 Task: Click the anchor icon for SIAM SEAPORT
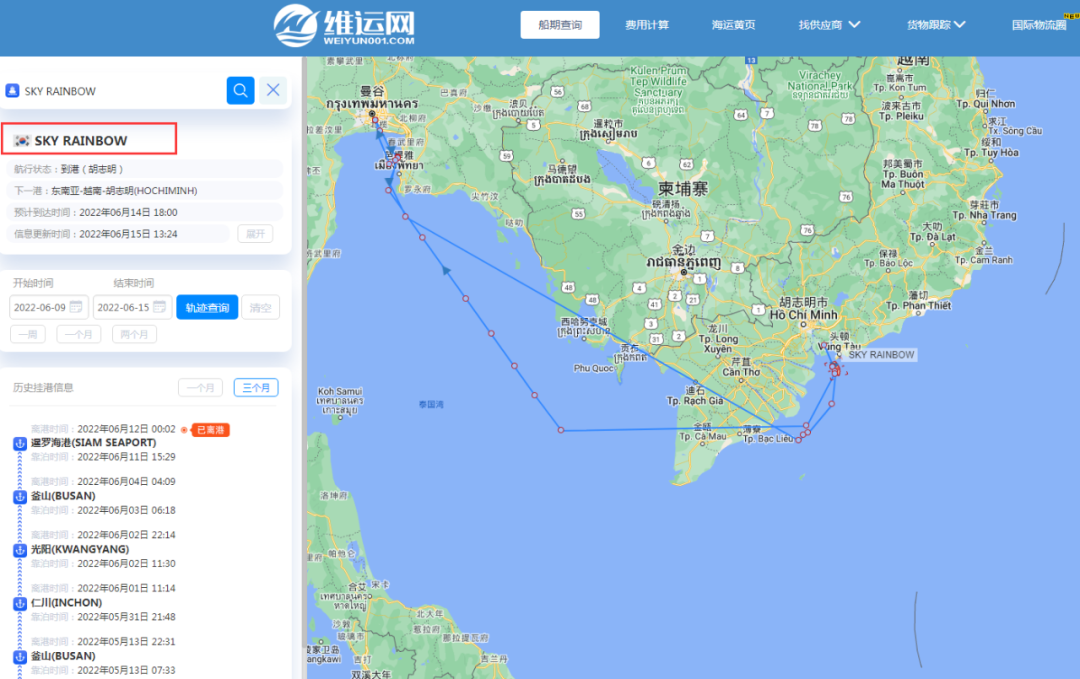19,443
